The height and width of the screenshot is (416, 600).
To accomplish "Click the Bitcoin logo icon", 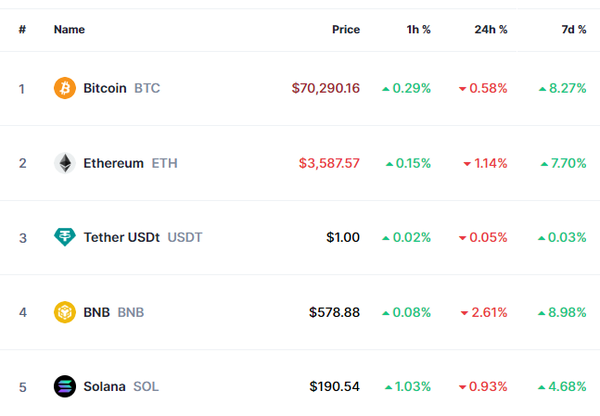I will pyautogui.click(x=64, y=88).
